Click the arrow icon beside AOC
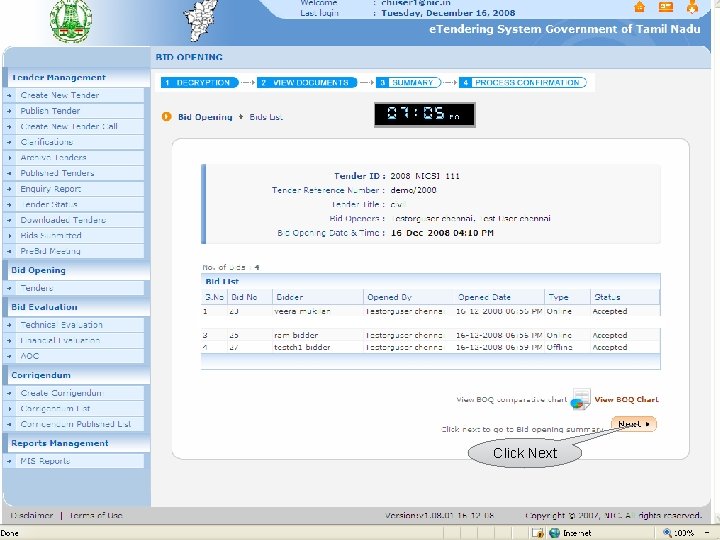The image size is (720, 540). pos(9,356)
